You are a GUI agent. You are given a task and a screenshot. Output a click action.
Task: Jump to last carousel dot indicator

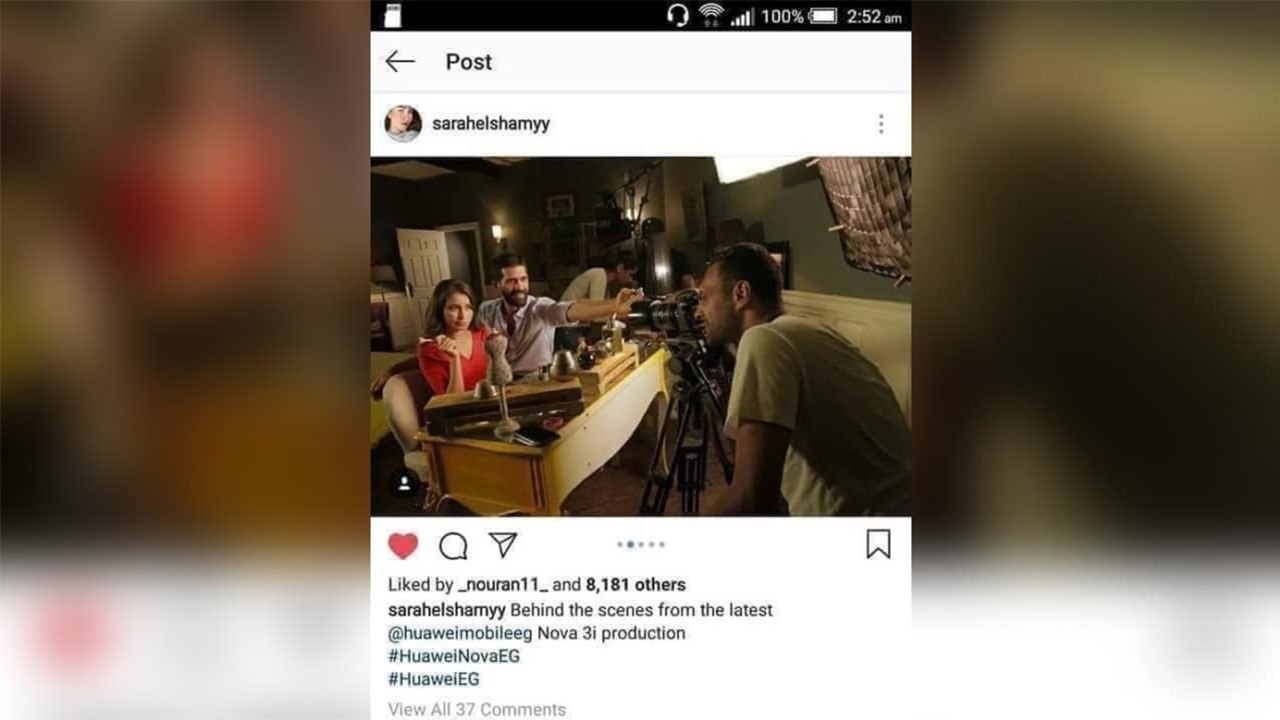[662, 545]
